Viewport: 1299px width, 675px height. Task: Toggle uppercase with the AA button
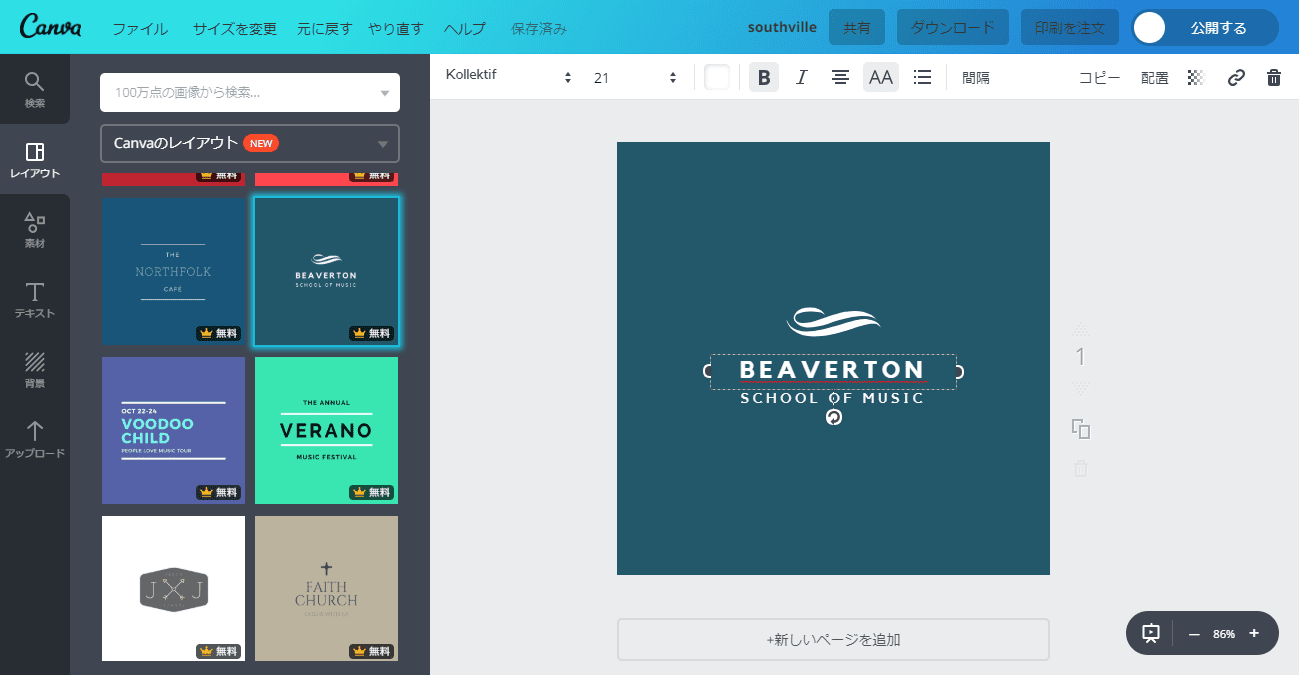pos(880,76)
